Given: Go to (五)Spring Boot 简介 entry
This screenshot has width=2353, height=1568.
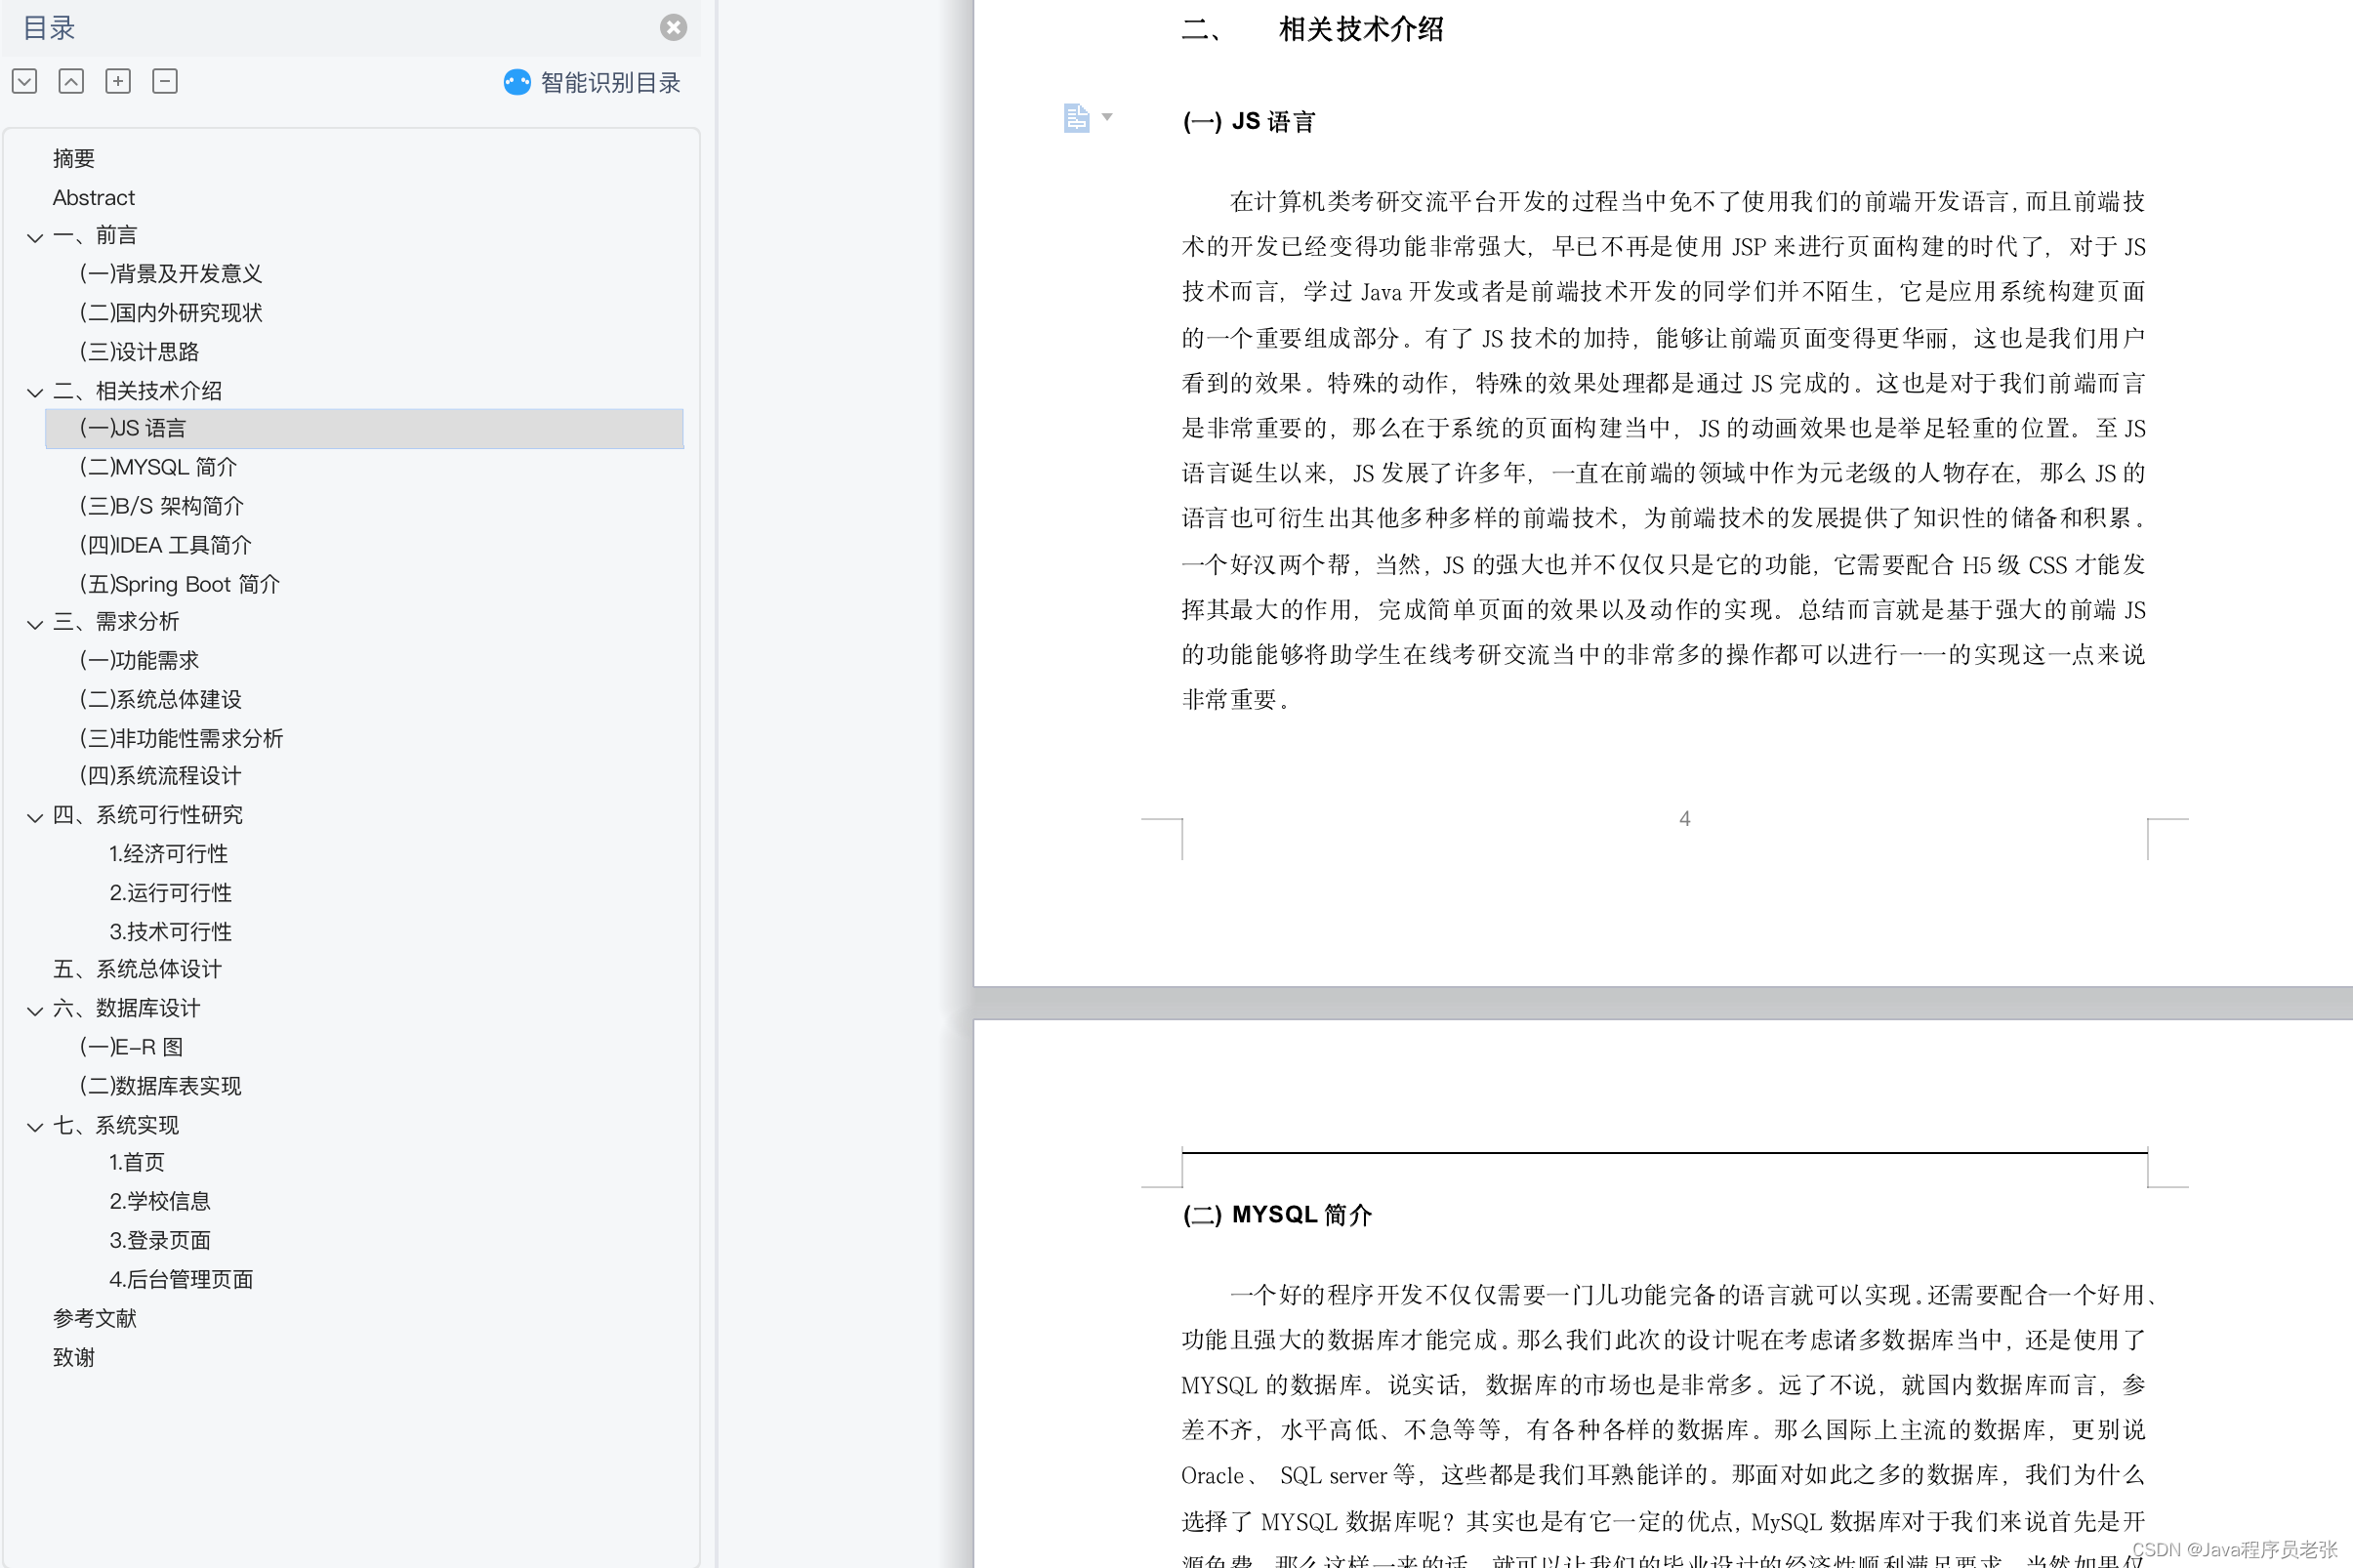Looking at the screenshot, I should point(179,584).
